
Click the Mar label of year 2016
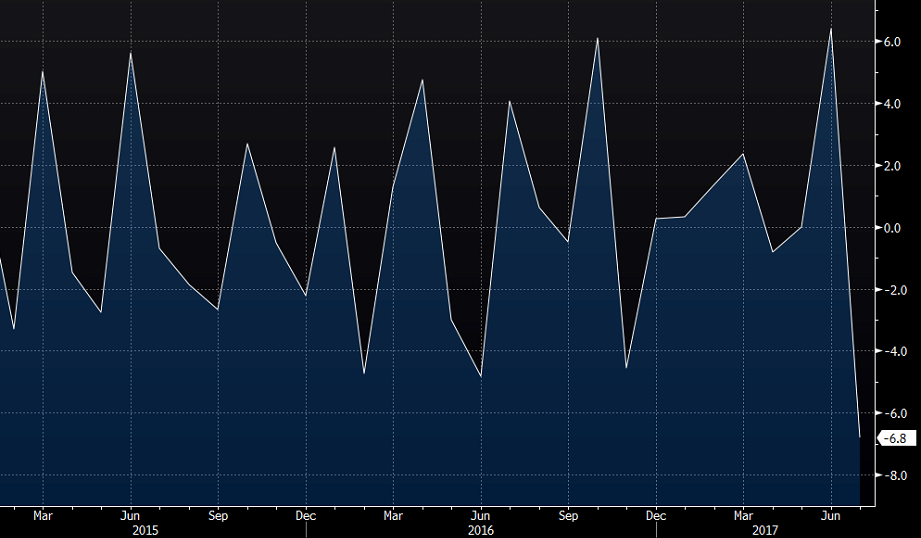coord(393,516)
